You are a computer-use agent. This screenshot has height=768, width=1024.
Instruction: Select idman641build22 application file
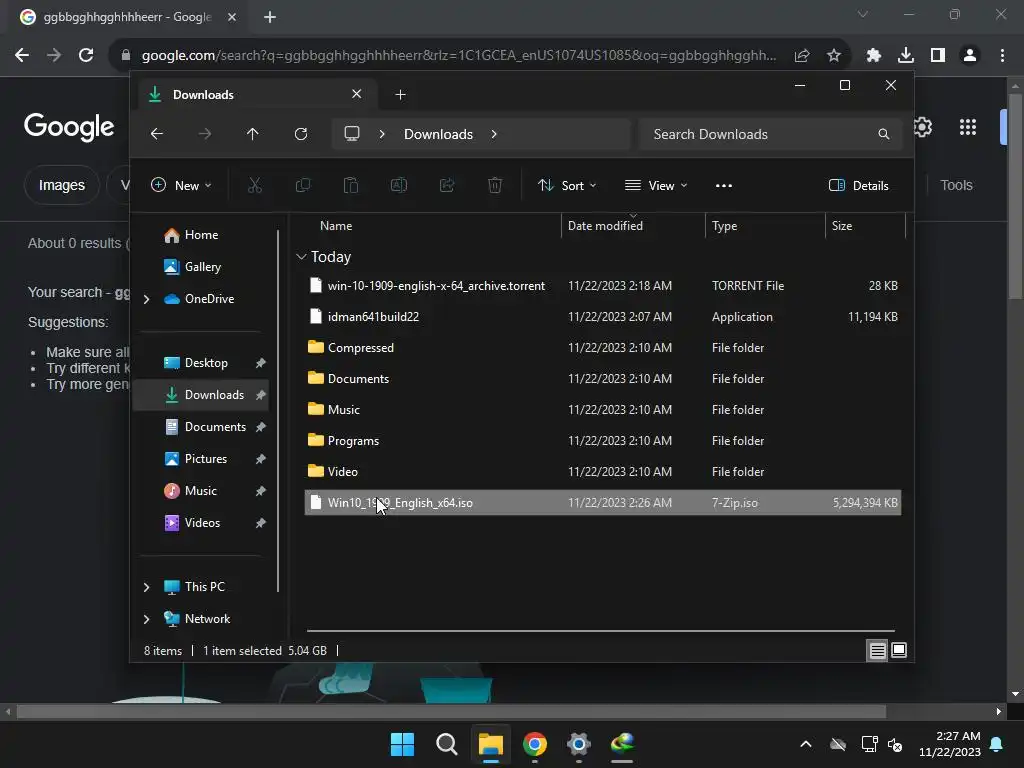coord(603,317)
